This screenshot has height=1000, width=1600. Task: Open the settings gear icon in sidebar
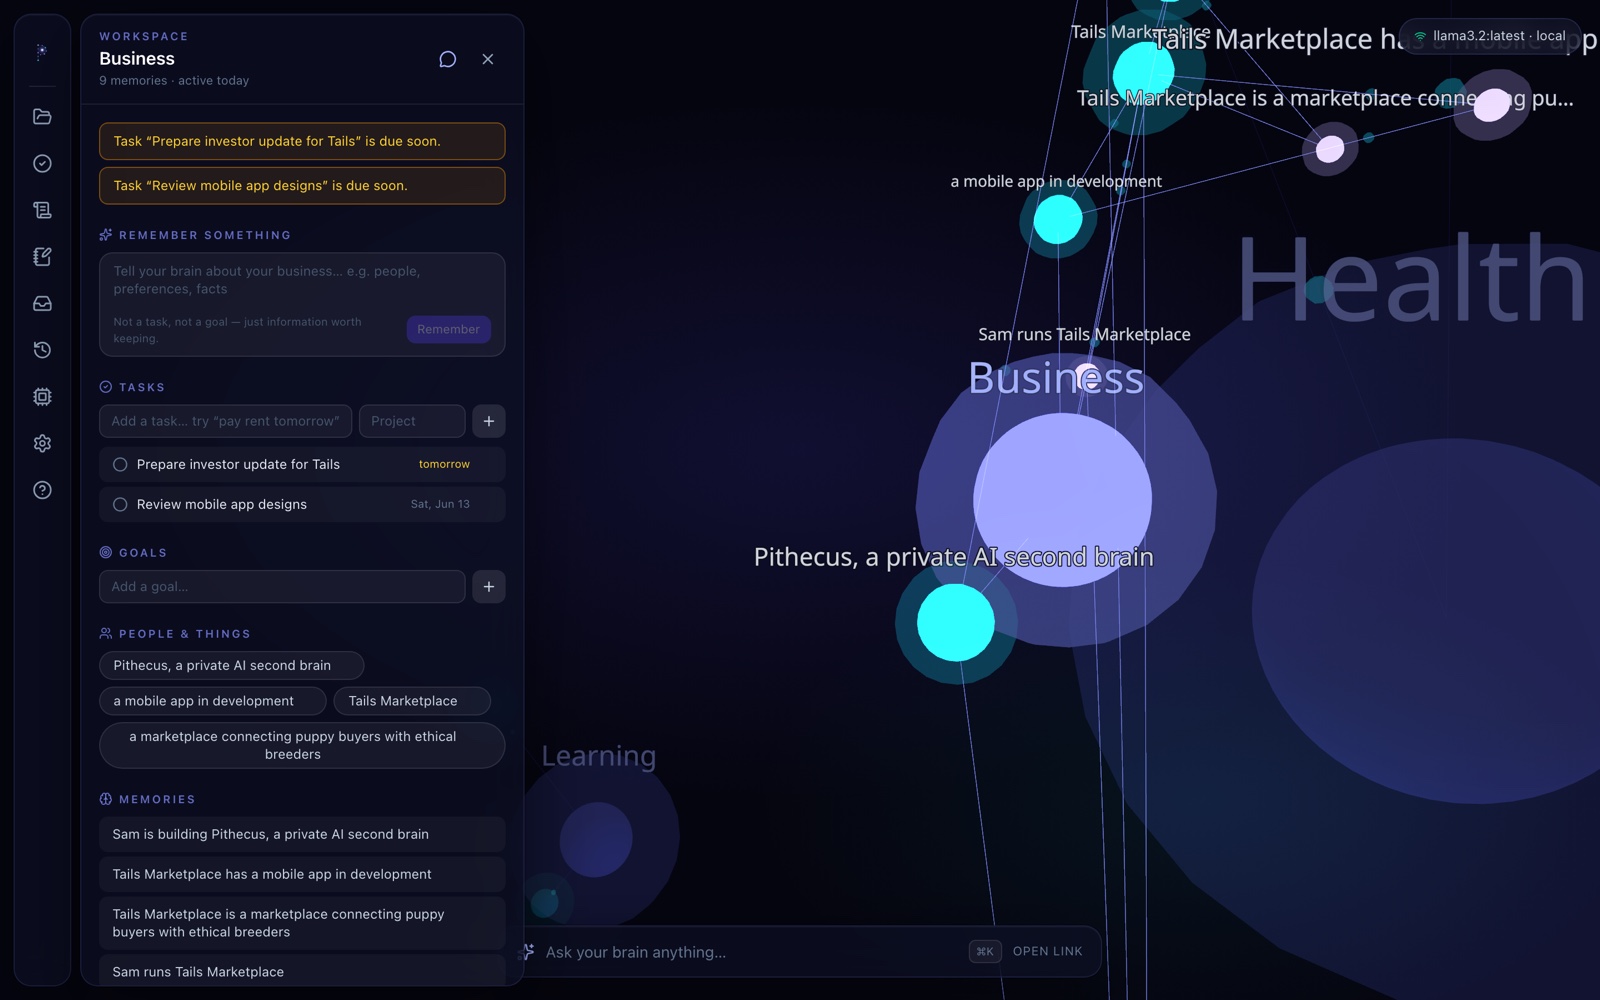tap(42, 443)
